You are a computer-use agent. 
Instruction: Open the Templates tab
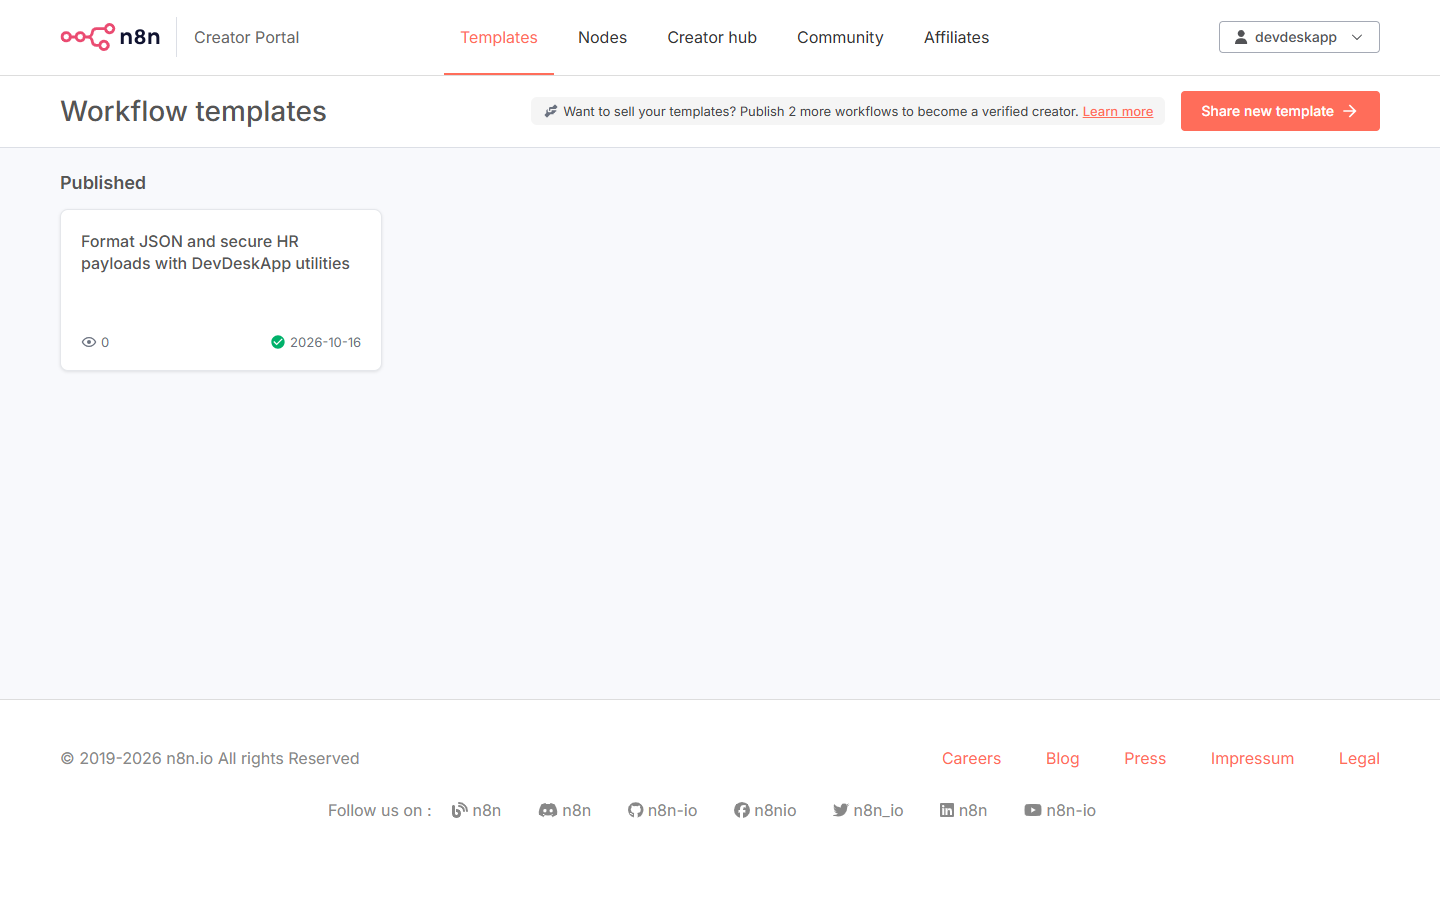499,37
